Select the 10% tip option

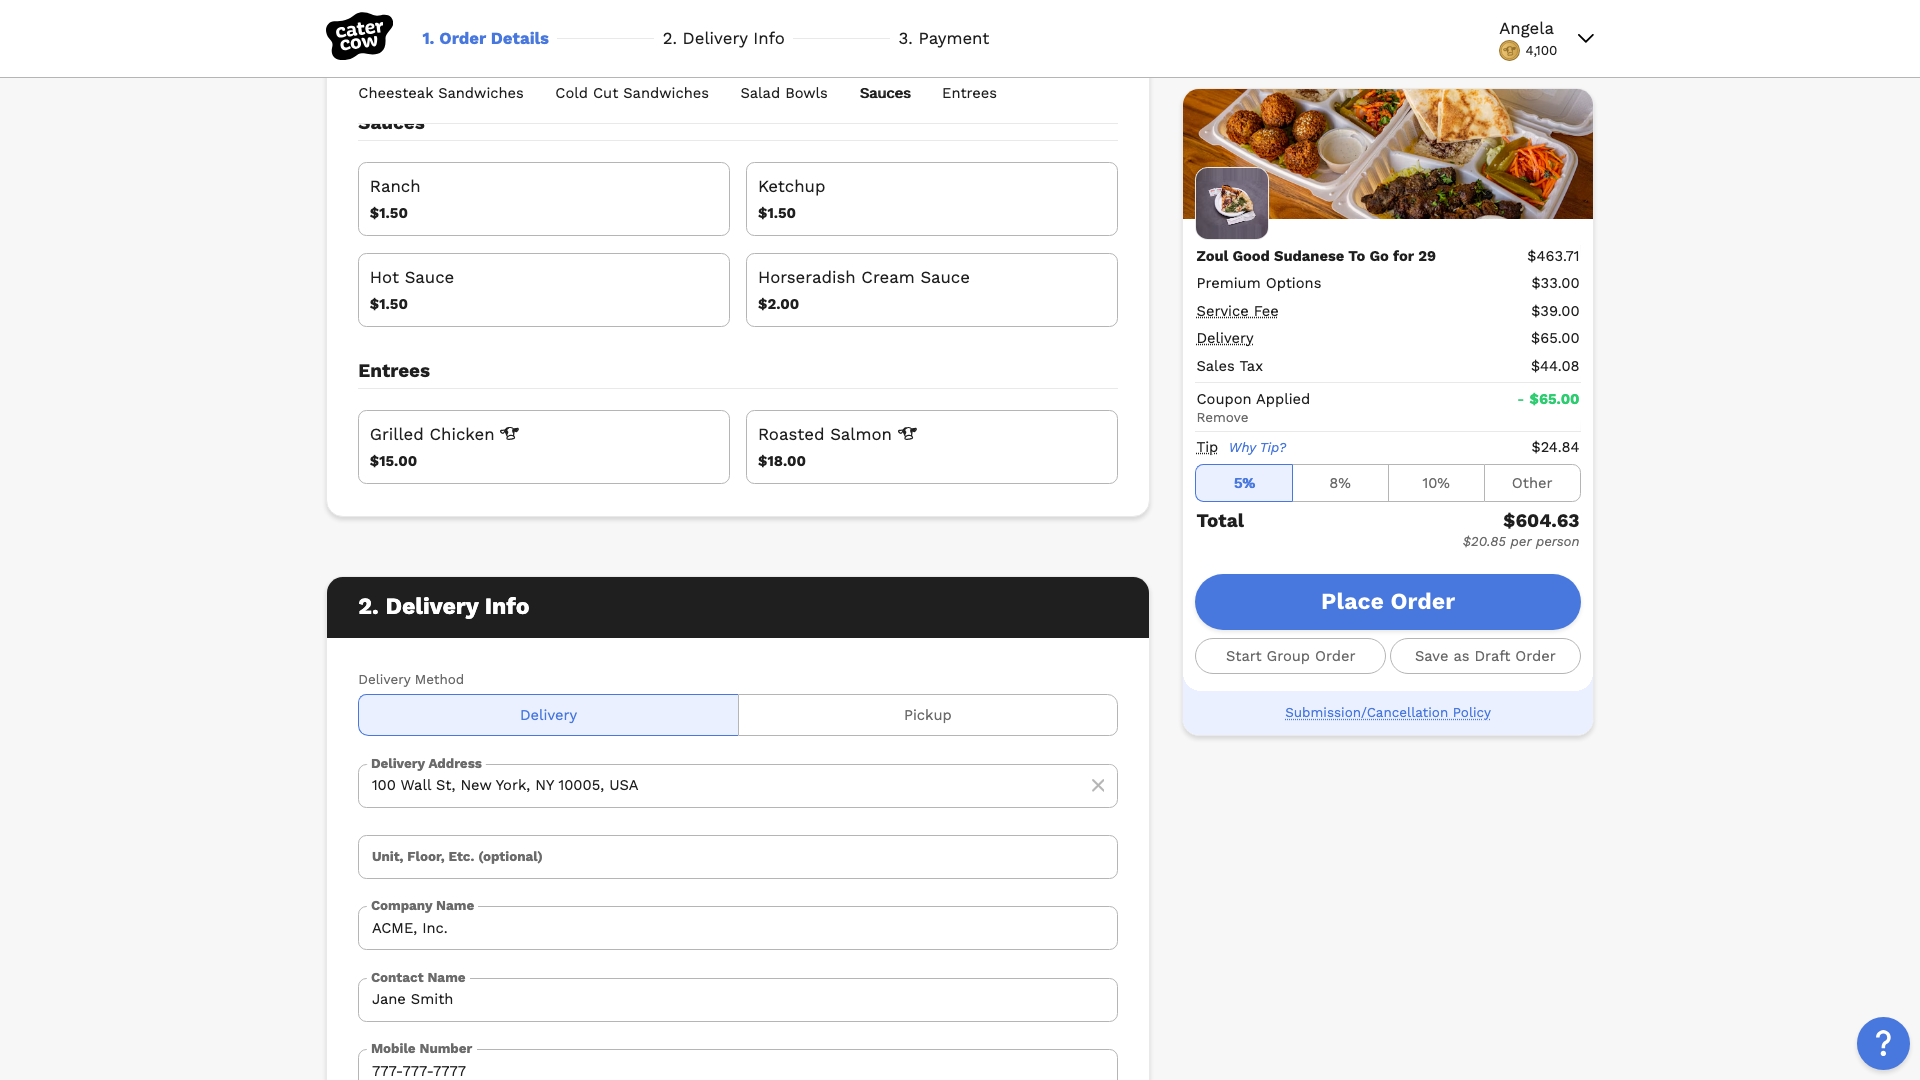pyautogui.click(x=1436, y=483)
